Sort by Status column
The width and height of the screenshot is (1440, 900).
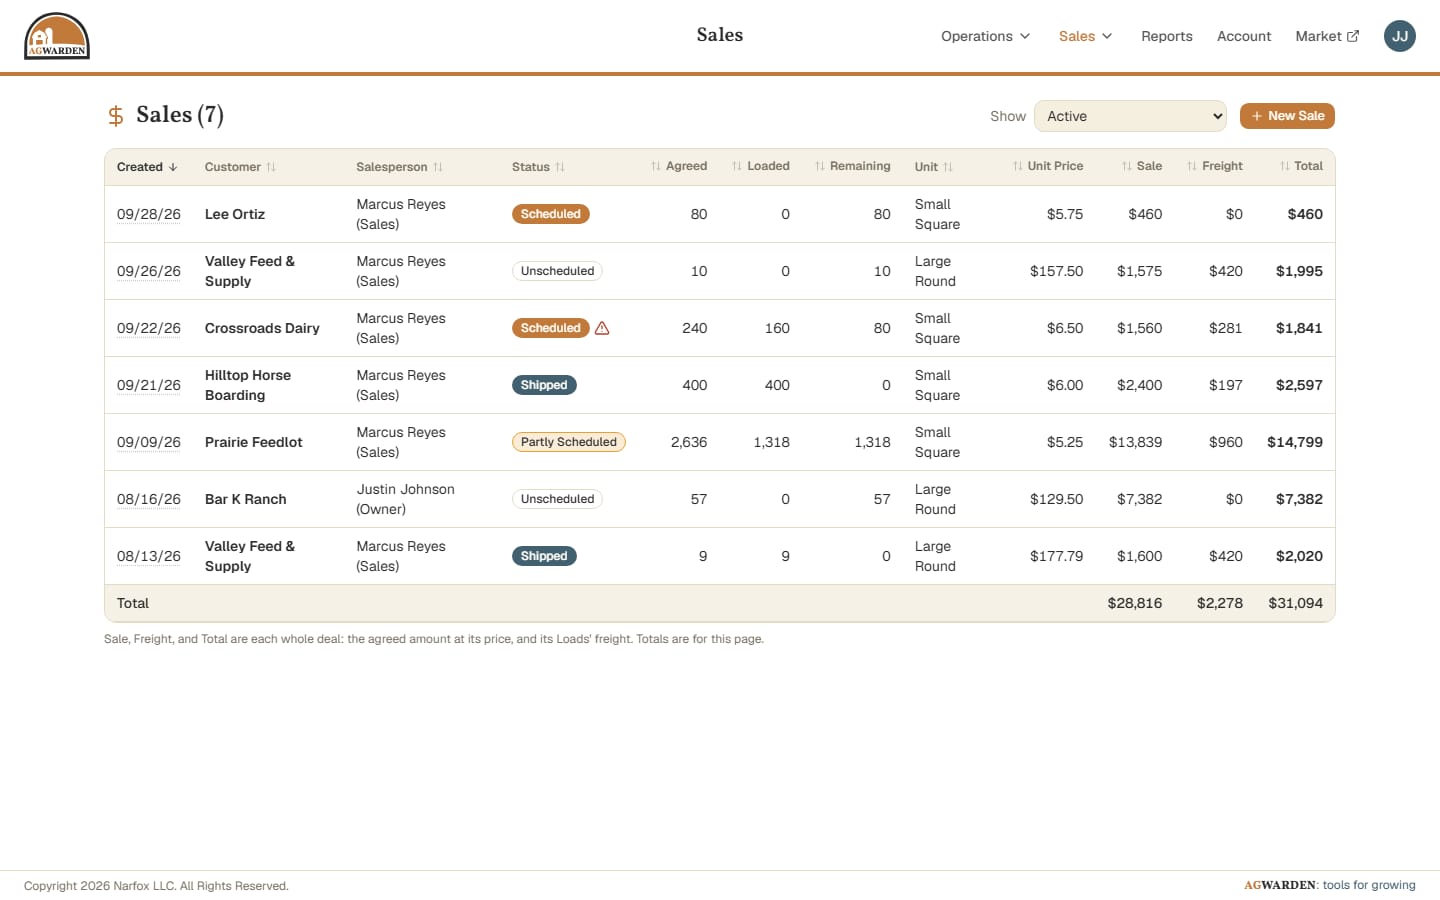tap(538, 167)
